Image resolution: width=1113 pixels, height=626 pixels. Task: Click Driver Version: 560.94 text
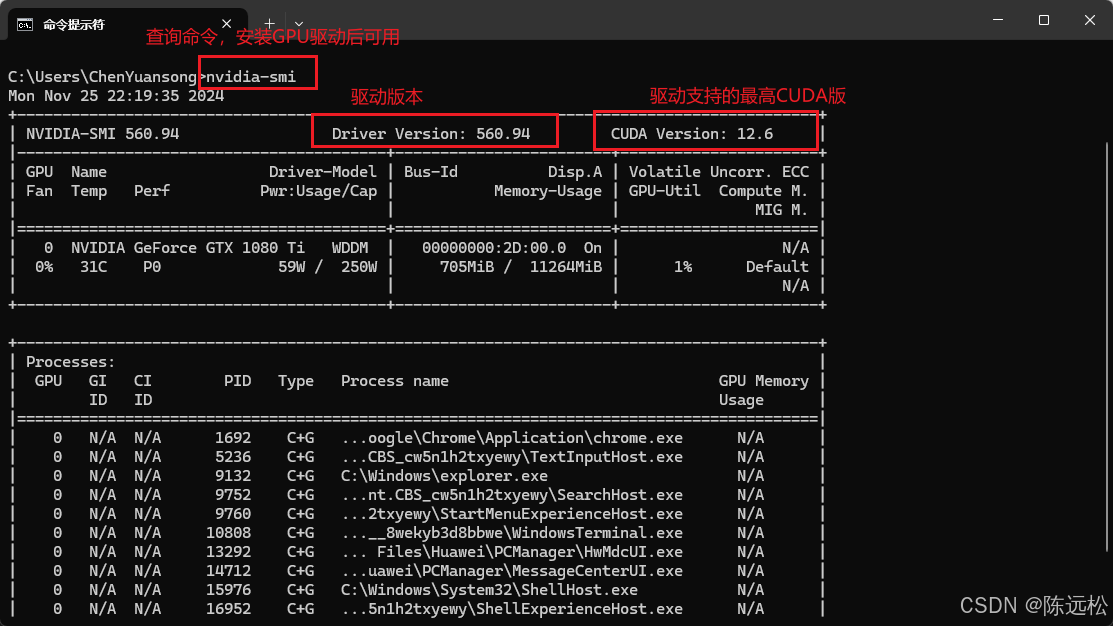[431, 133]
